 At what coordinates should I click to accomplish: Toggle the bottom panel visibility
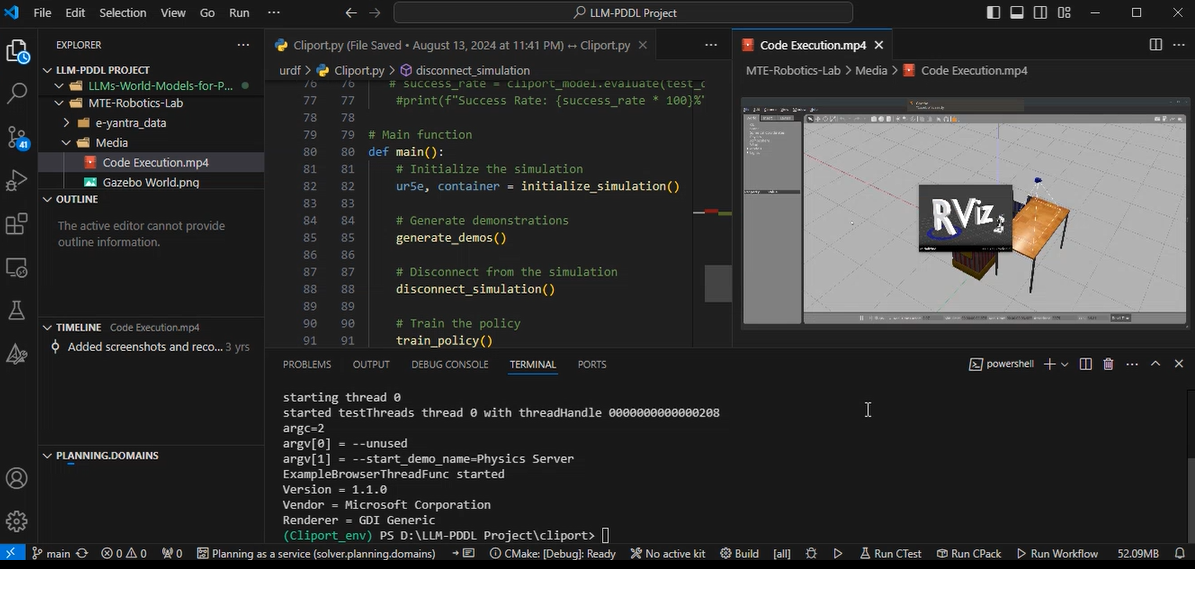coord(1017,13)
